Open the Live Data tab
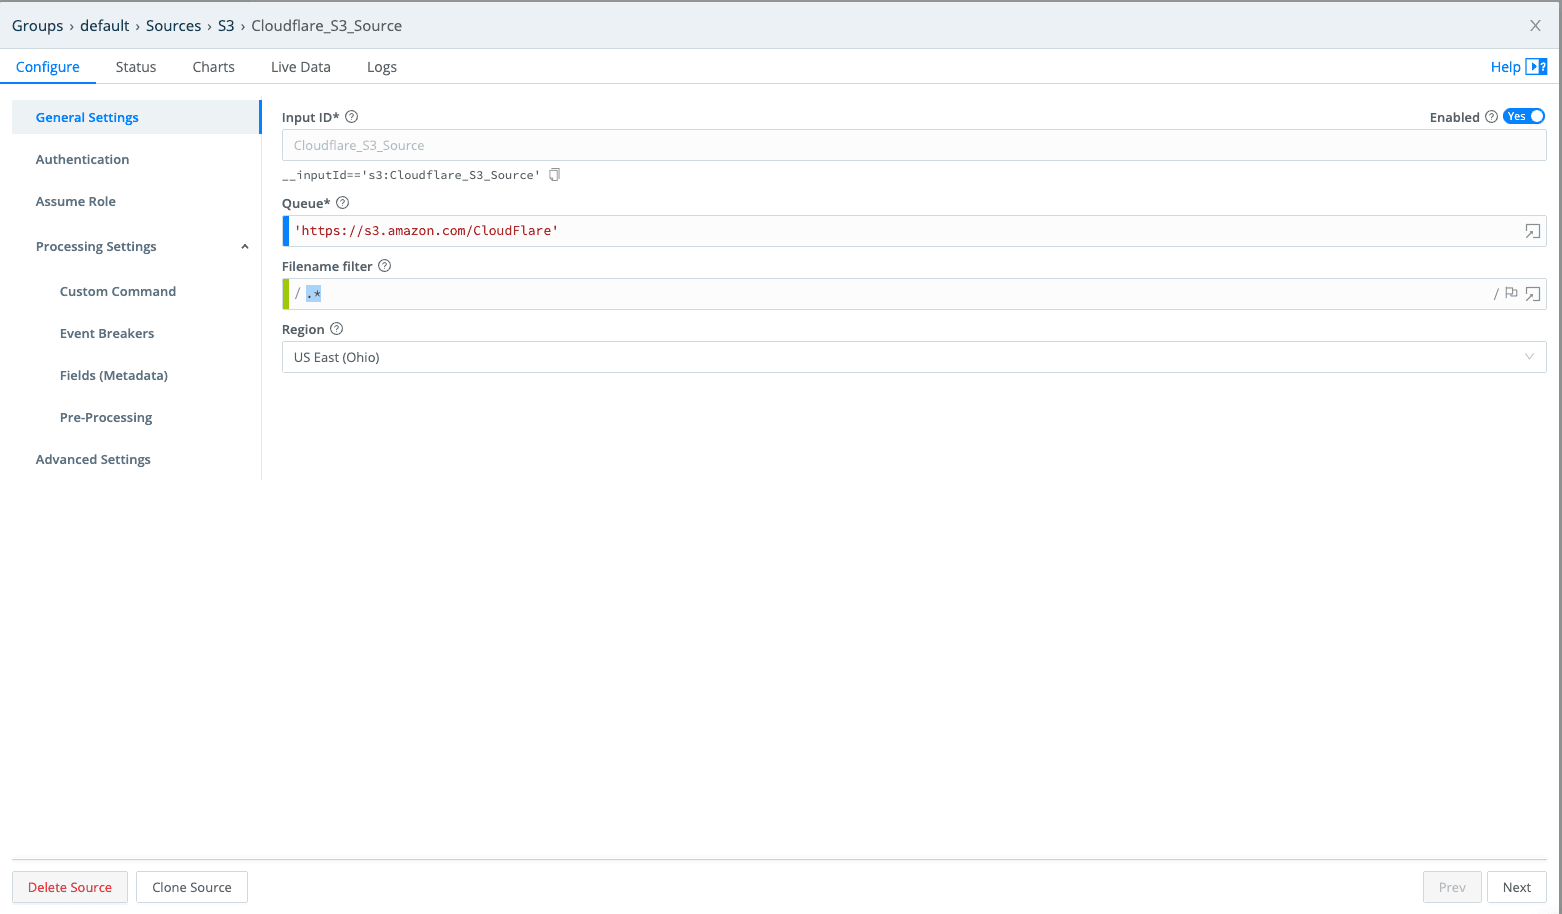The width and height of the screenshot is (1562, 914). coord(300,67)
